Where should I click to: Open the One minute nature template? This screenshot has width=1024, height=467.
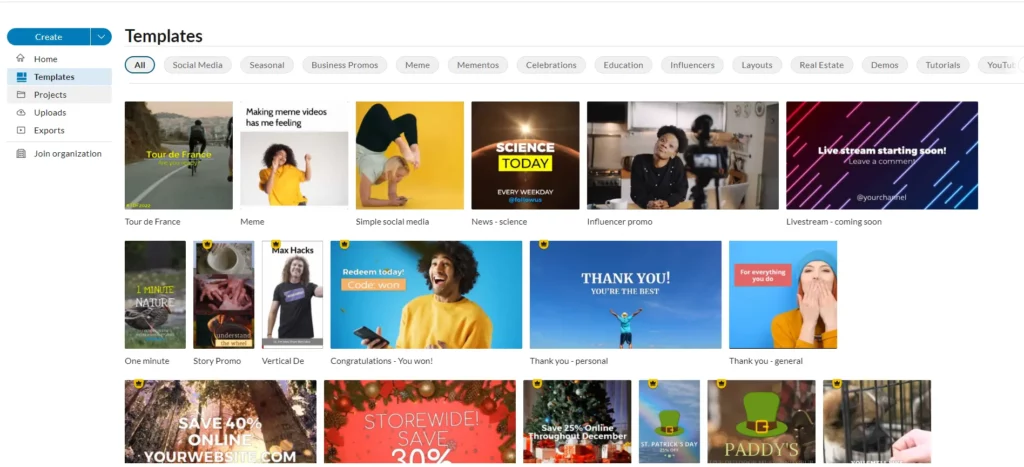pyautogui.click(x=155, y=295)
